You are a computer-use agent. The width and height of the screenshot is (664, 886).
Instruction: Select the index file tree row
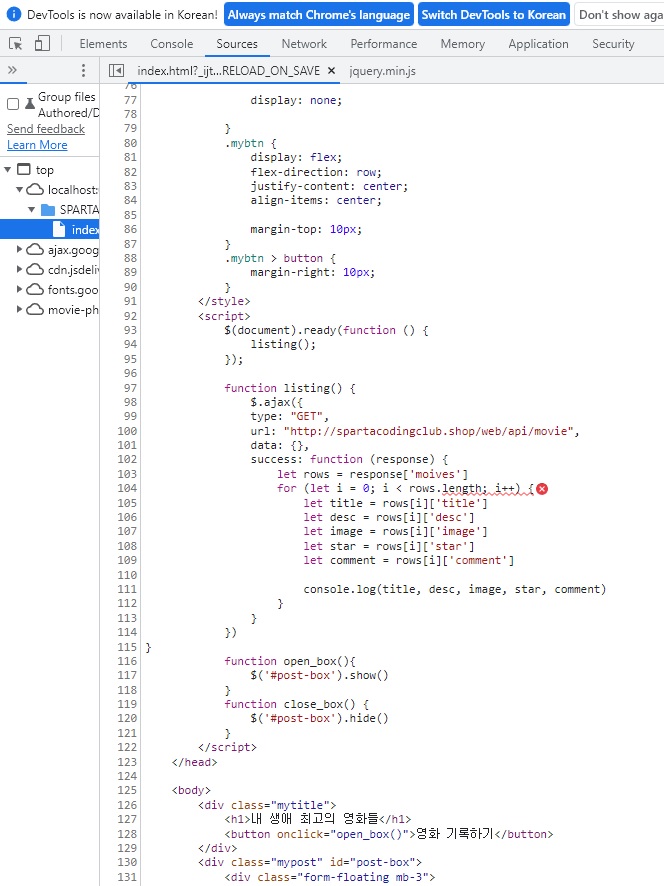click(50, 229)
